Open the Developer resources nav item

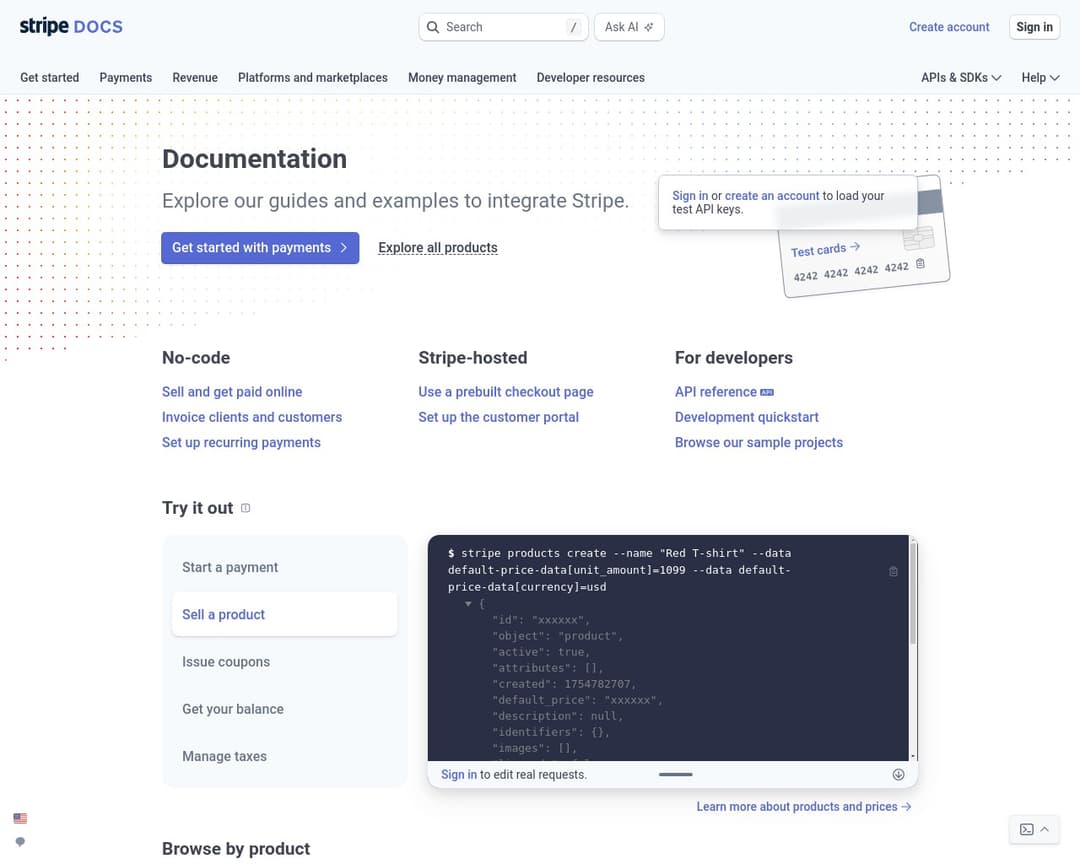[590, 78]
